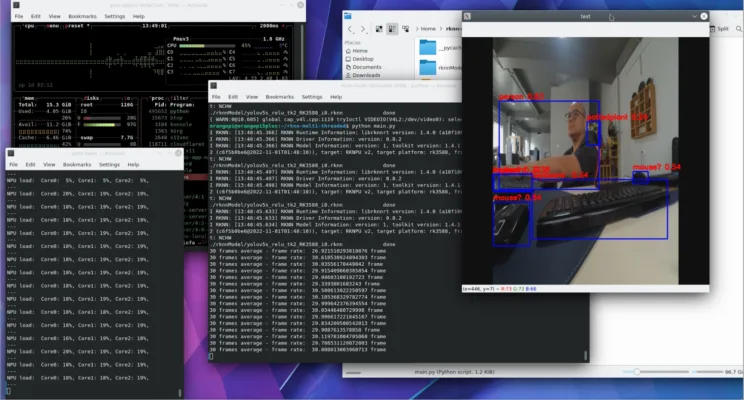The image size is (744, 400).
Task: Open Settings menu in the NPU load Konsole
Action: click(x=109, y=165)
